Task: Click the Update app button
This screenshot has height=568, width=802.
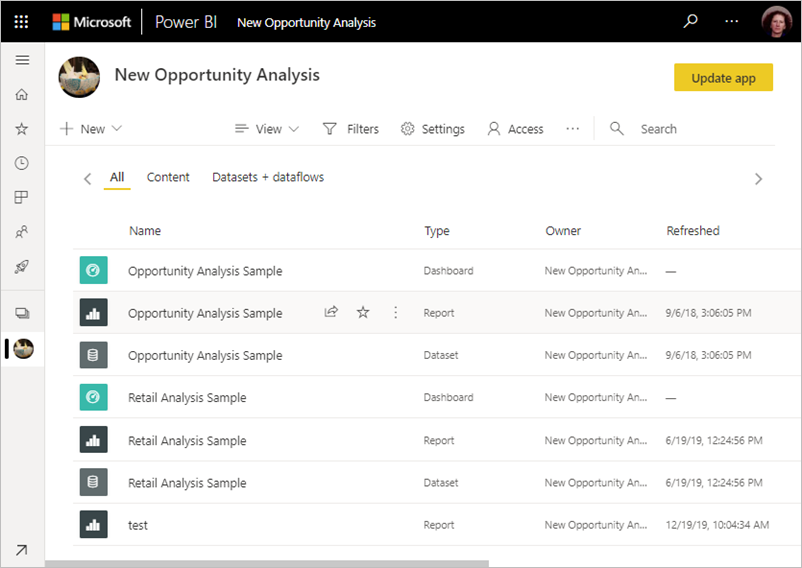Action: click(723, 78)
